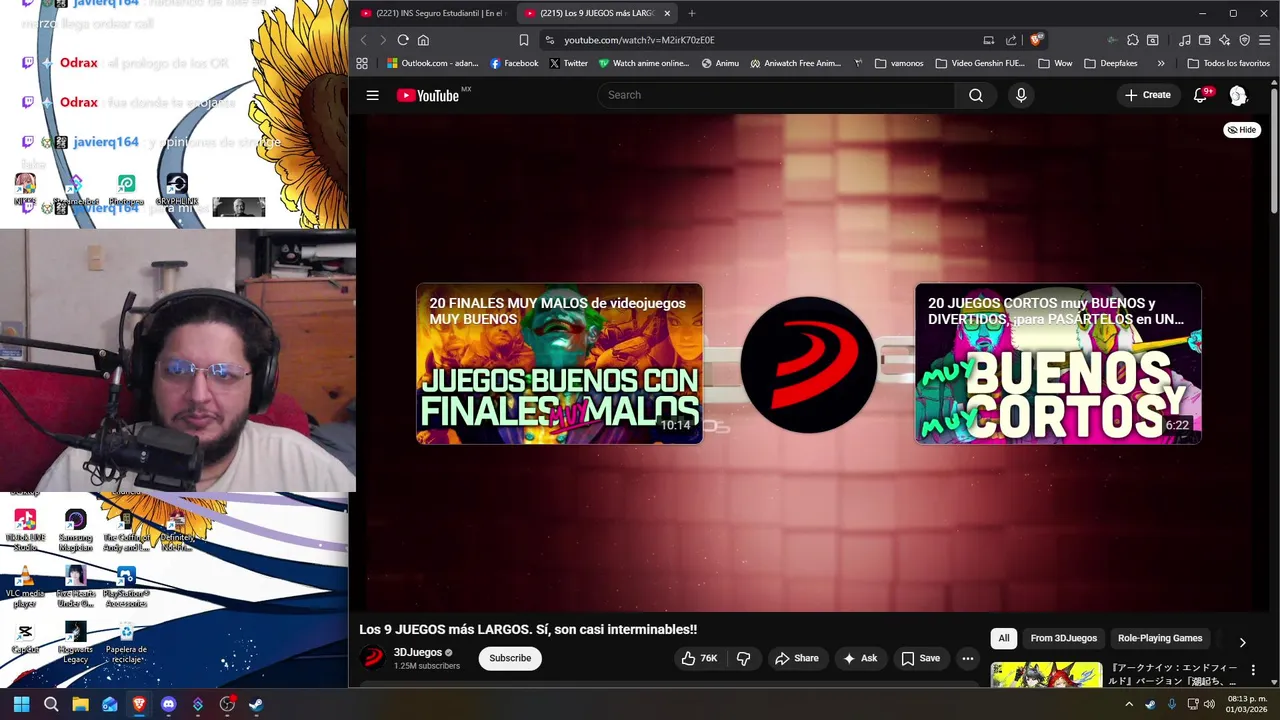Focus the YouTube search field

tap(777, 95)
